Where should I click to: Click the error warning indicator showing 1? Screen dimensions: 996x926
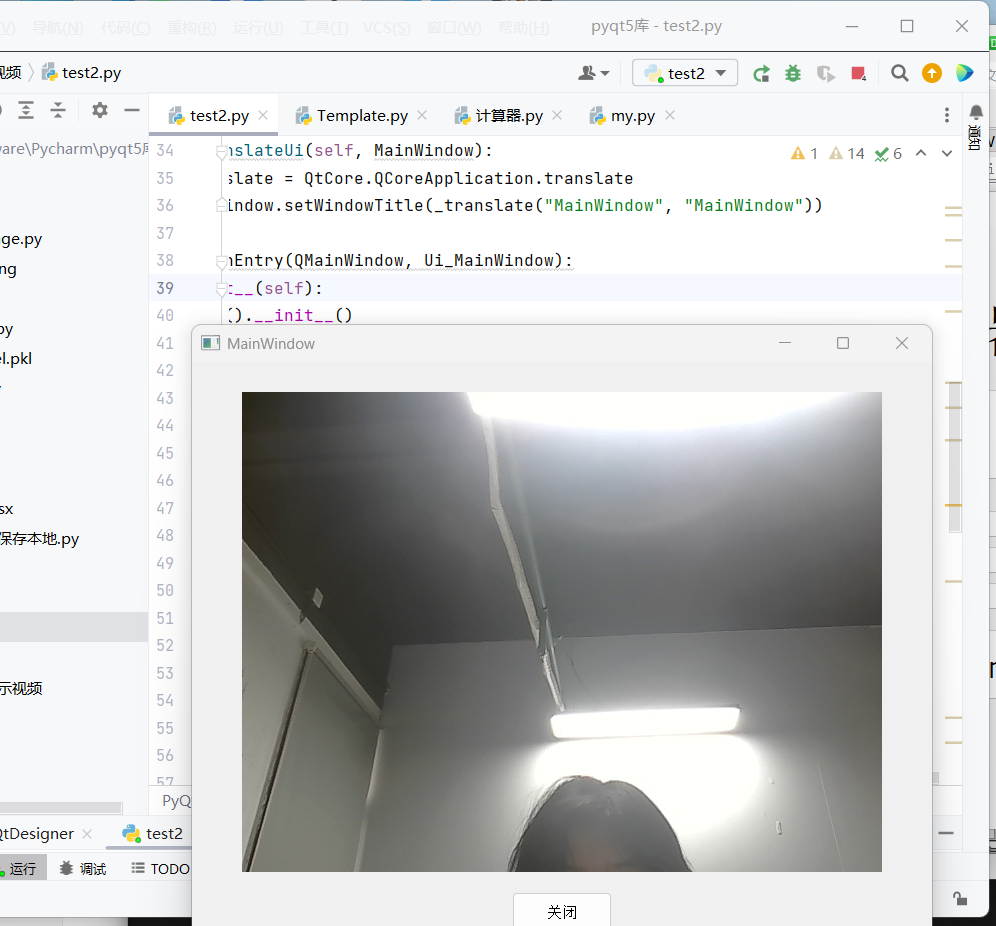[x=804, y=153]
